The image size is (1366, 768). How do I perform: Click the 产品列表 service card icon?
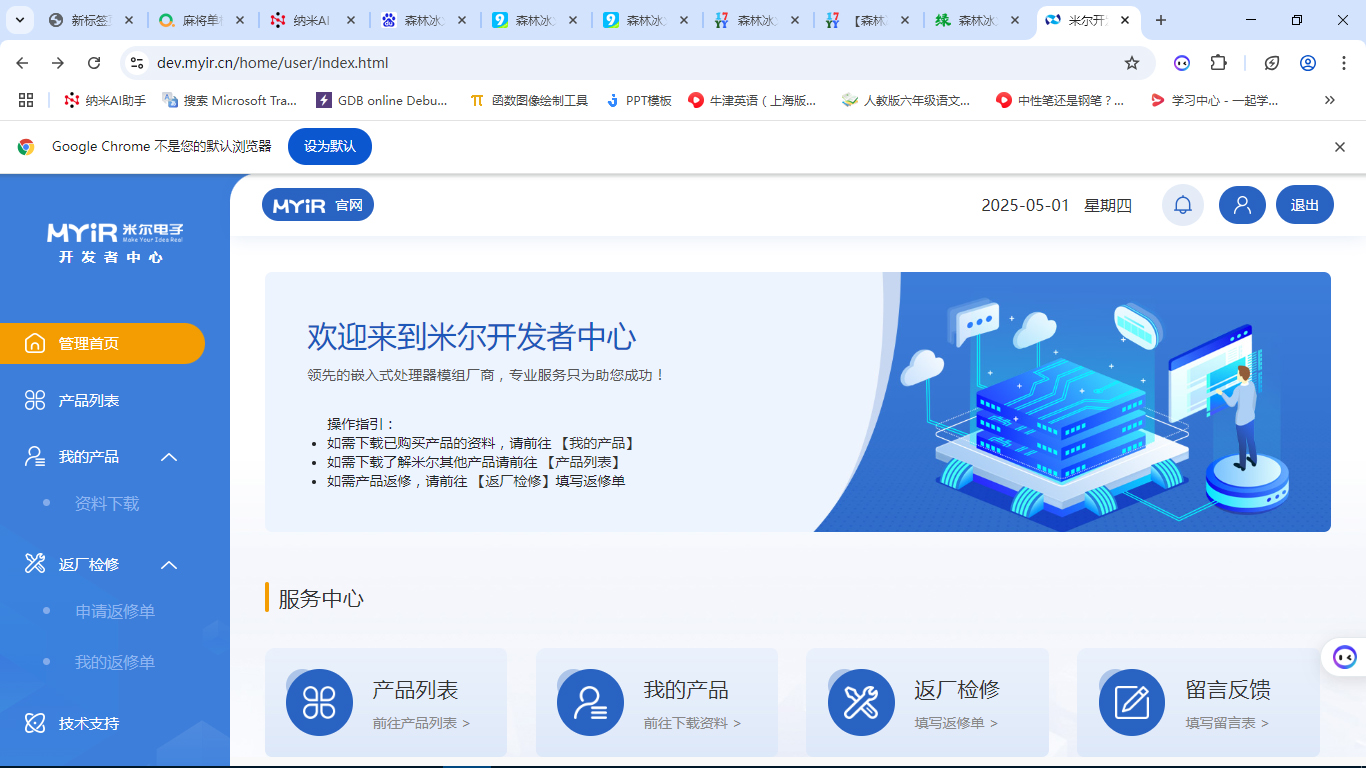pyautogui.click(x=319, y=702)
